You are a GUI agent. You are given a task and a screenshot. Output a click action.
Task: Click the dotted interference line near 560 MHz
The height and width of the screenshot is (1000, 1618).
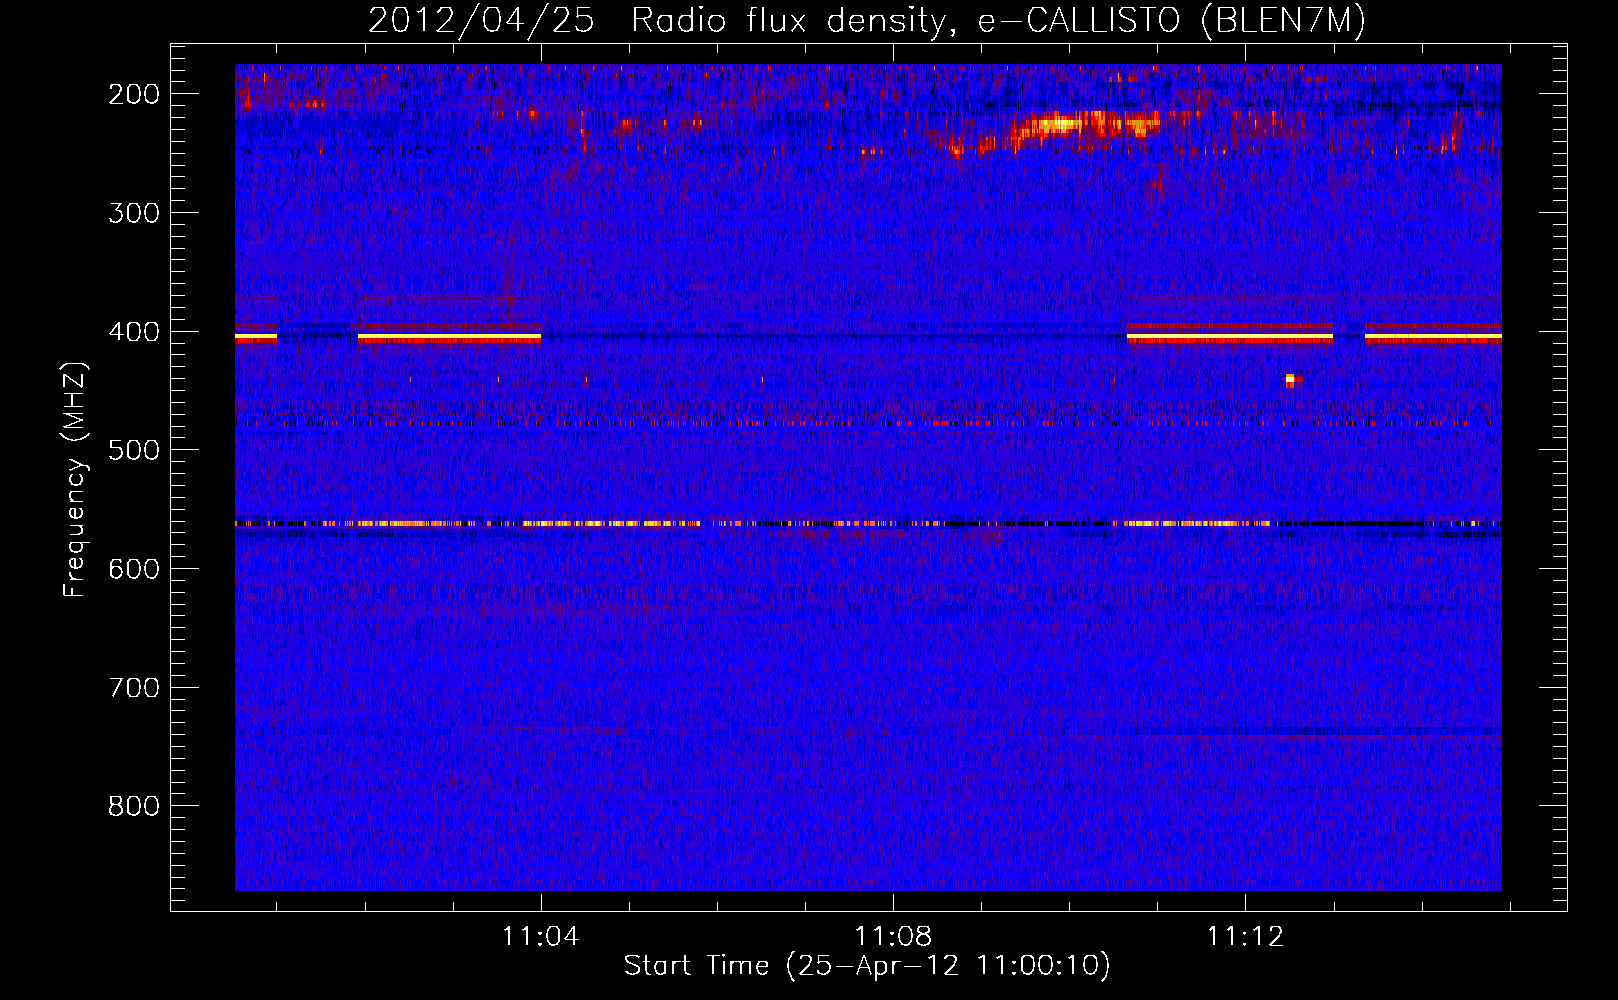pyautogui.click(x=868, y=523)
